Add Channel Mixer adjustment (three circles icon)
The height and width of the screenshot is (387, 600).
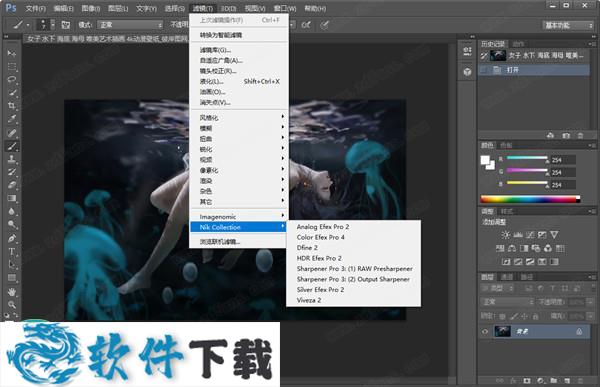click(x=548, y=248)
